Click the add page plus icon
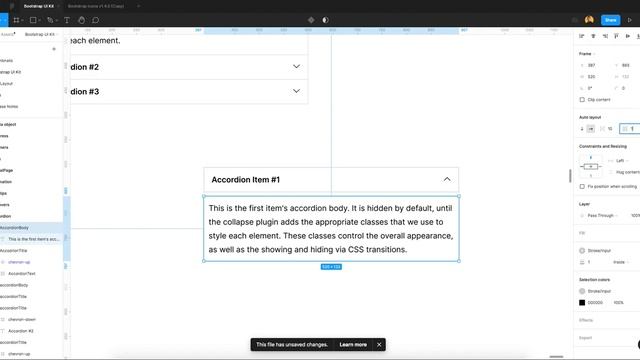 click(x=54, y=49)
